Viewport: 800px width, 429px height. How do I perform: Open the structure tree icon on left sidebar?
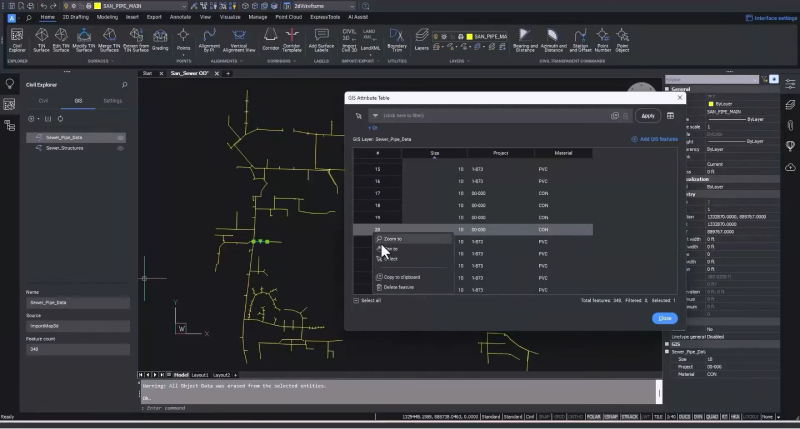click(9, 125)
